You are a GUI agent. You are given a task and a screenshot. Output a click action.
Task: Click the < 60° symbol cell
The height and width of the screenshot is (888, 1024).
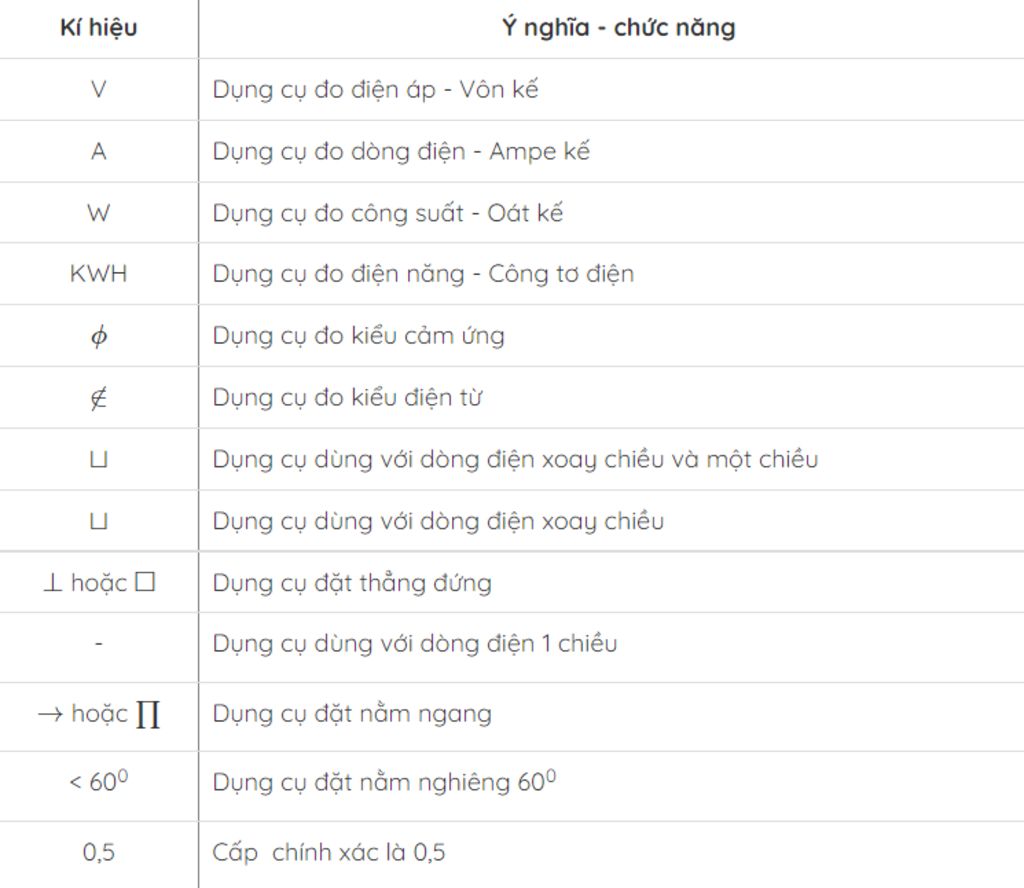pyautogui.click(x=99, y=782)
